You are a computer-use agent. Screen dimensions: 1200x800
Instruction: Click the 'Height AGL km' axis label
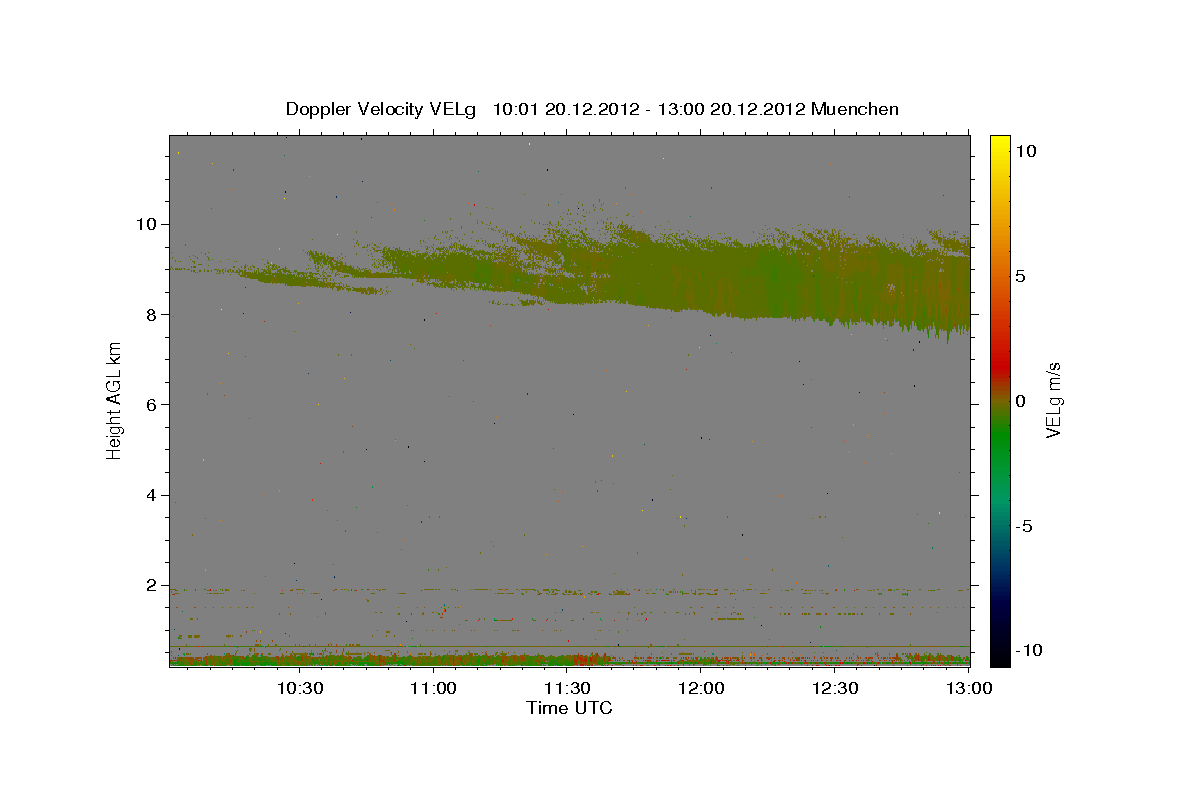tap(115, 400)
